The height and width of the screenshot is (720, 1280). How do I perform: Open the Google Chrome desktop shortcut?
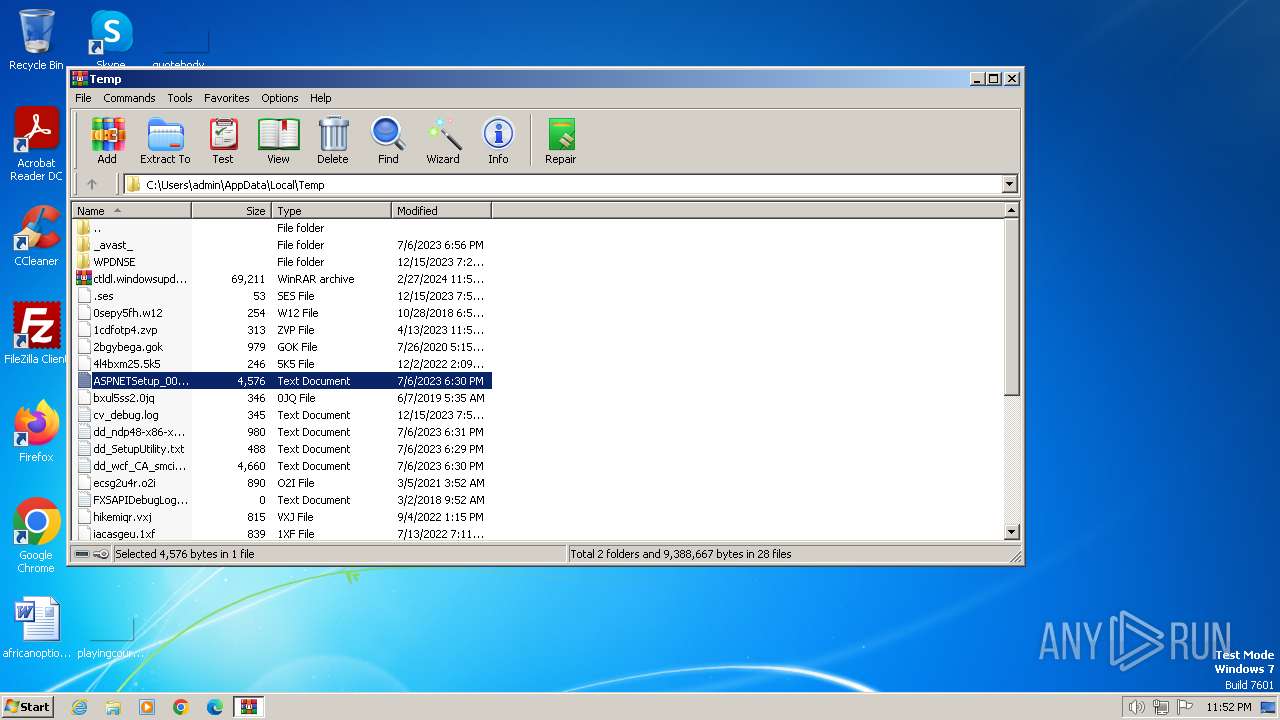pos(36,536)
